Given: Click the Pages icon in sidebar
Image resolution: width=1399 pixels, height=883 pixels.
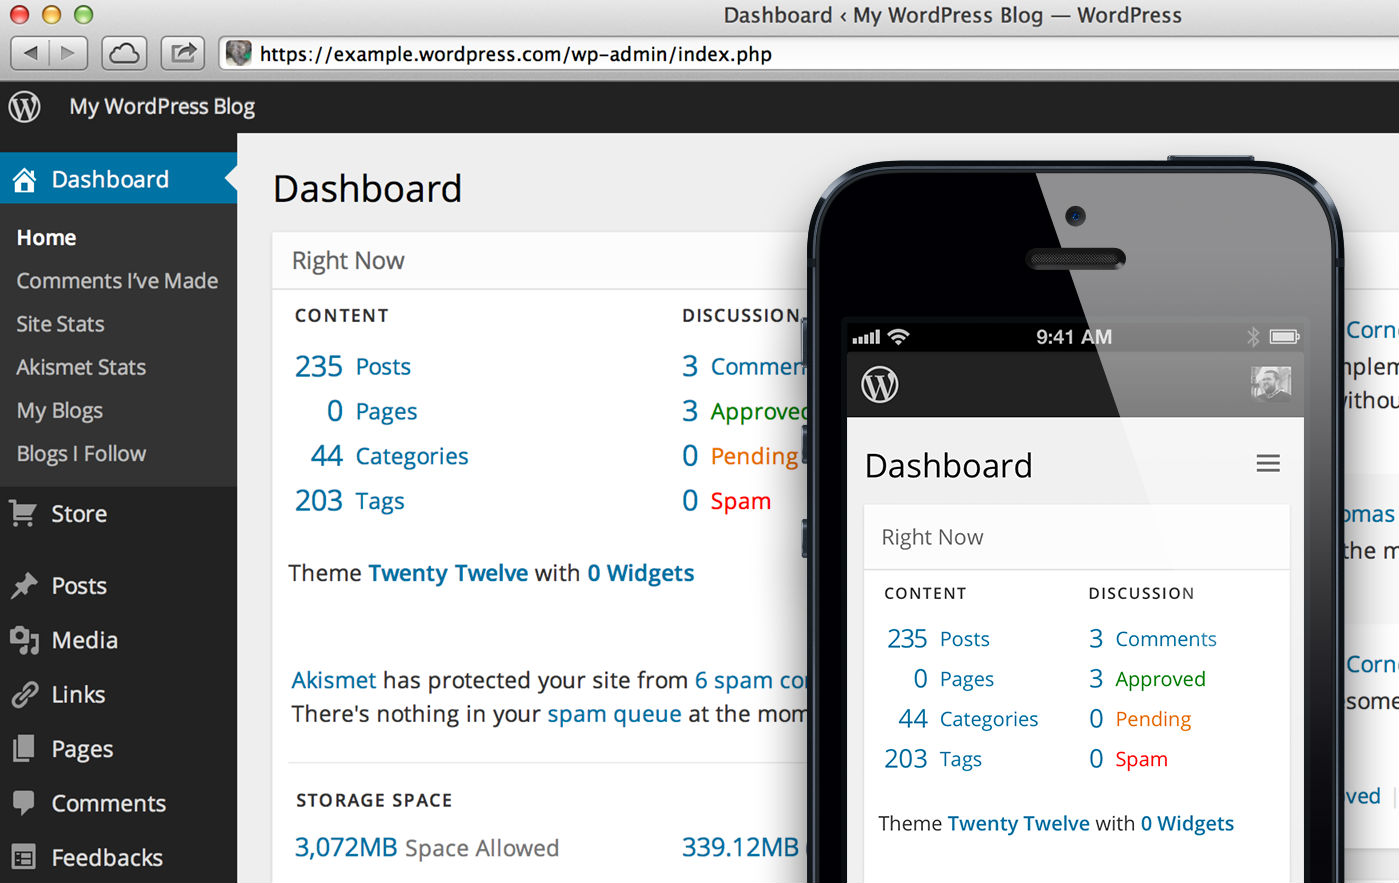Looking at the screenshot, I should 24,749.
